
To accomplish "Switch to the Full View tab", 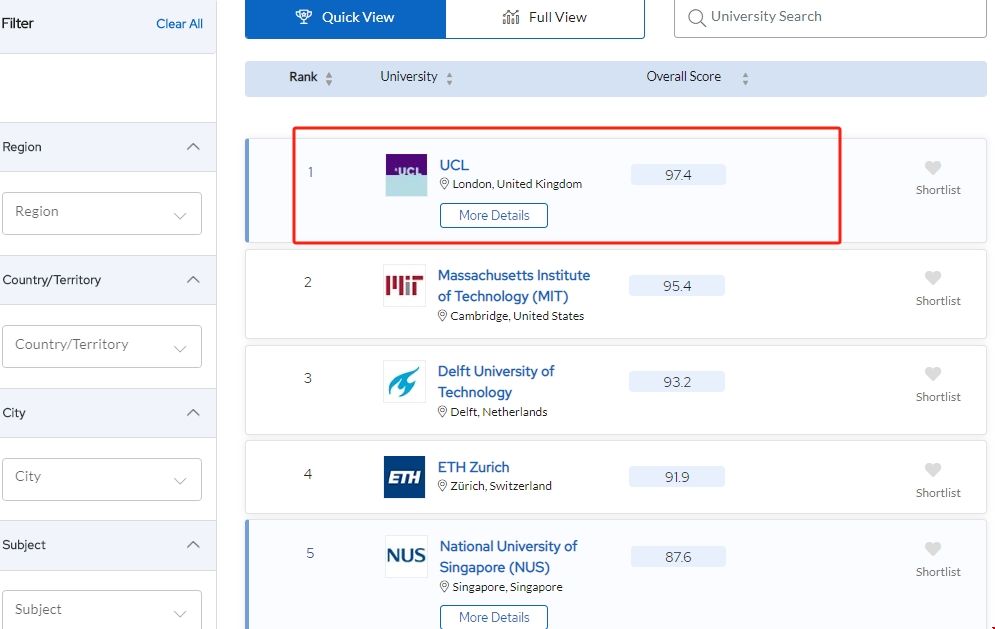I will pyautogui.click(x=545, y=17).
